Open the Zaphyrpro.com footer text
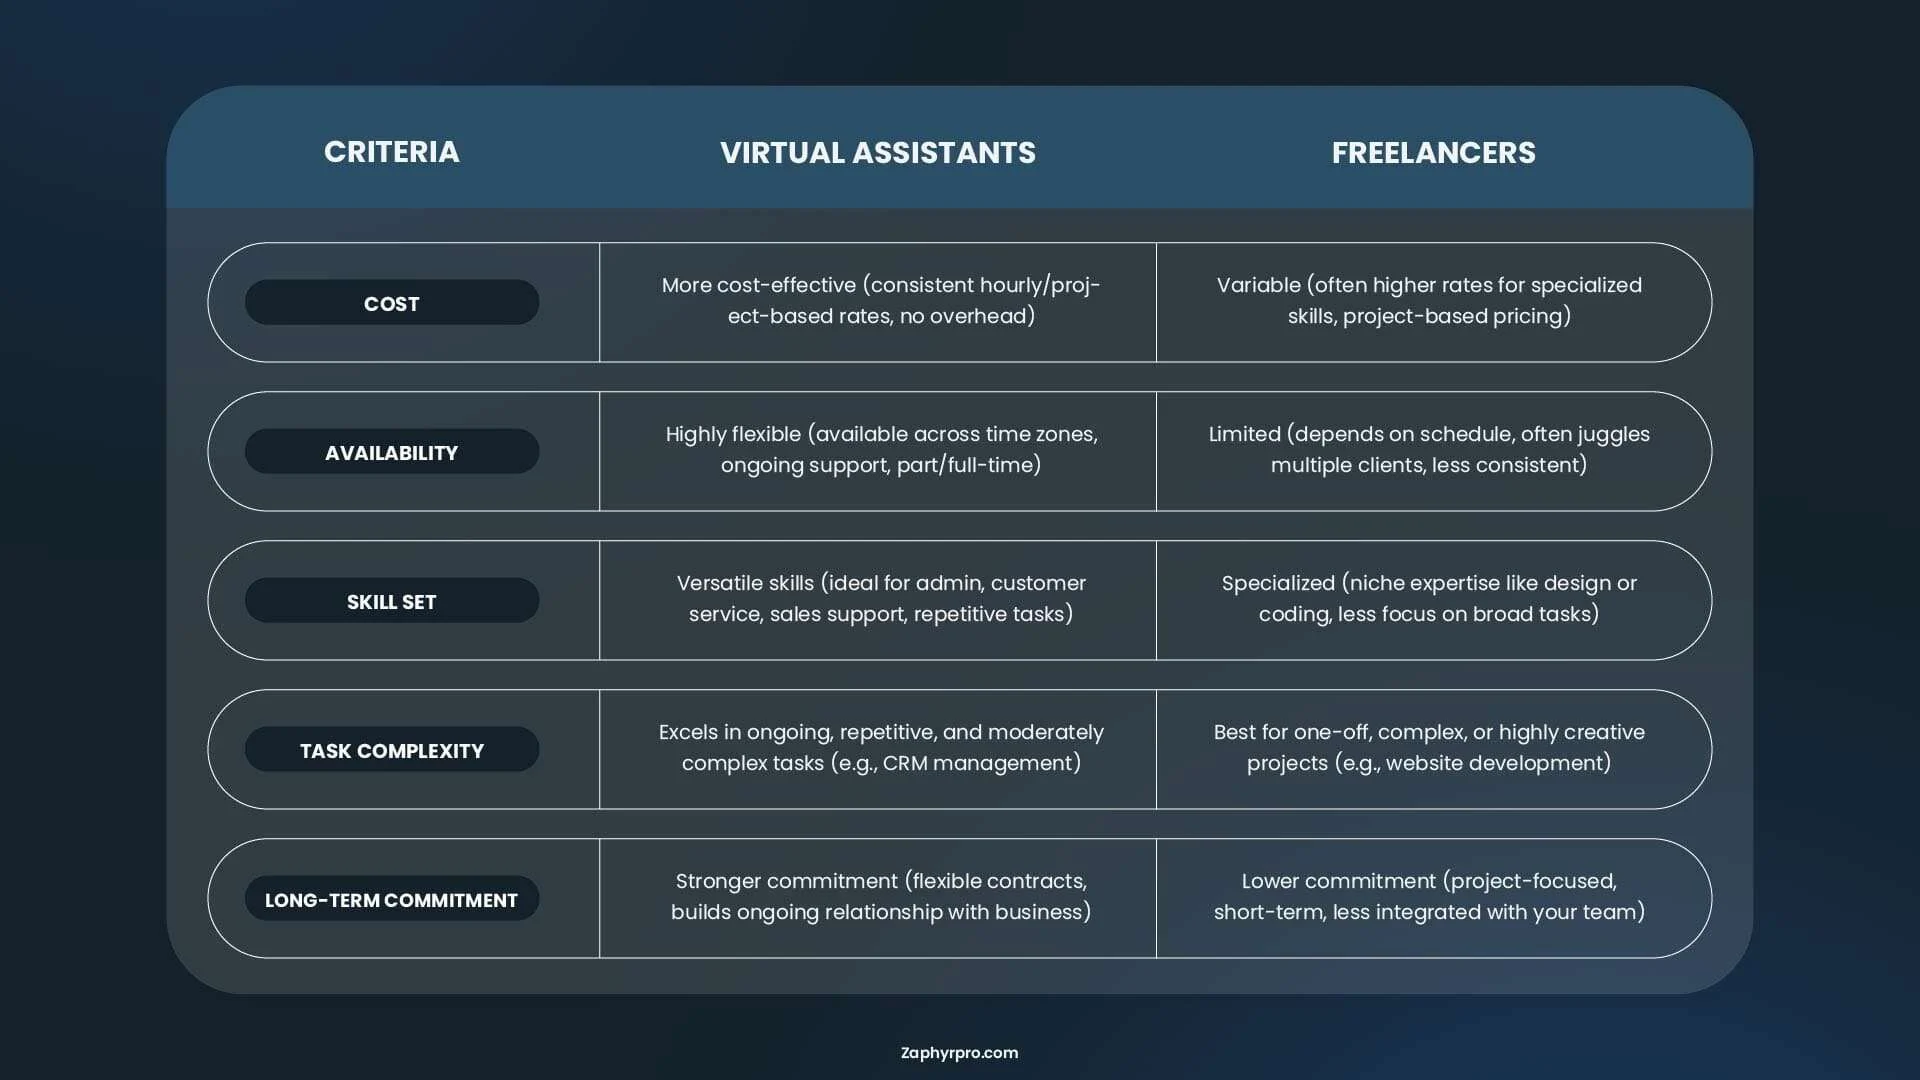This screenshot has width=1920, height=1080. coord(959,1053)
